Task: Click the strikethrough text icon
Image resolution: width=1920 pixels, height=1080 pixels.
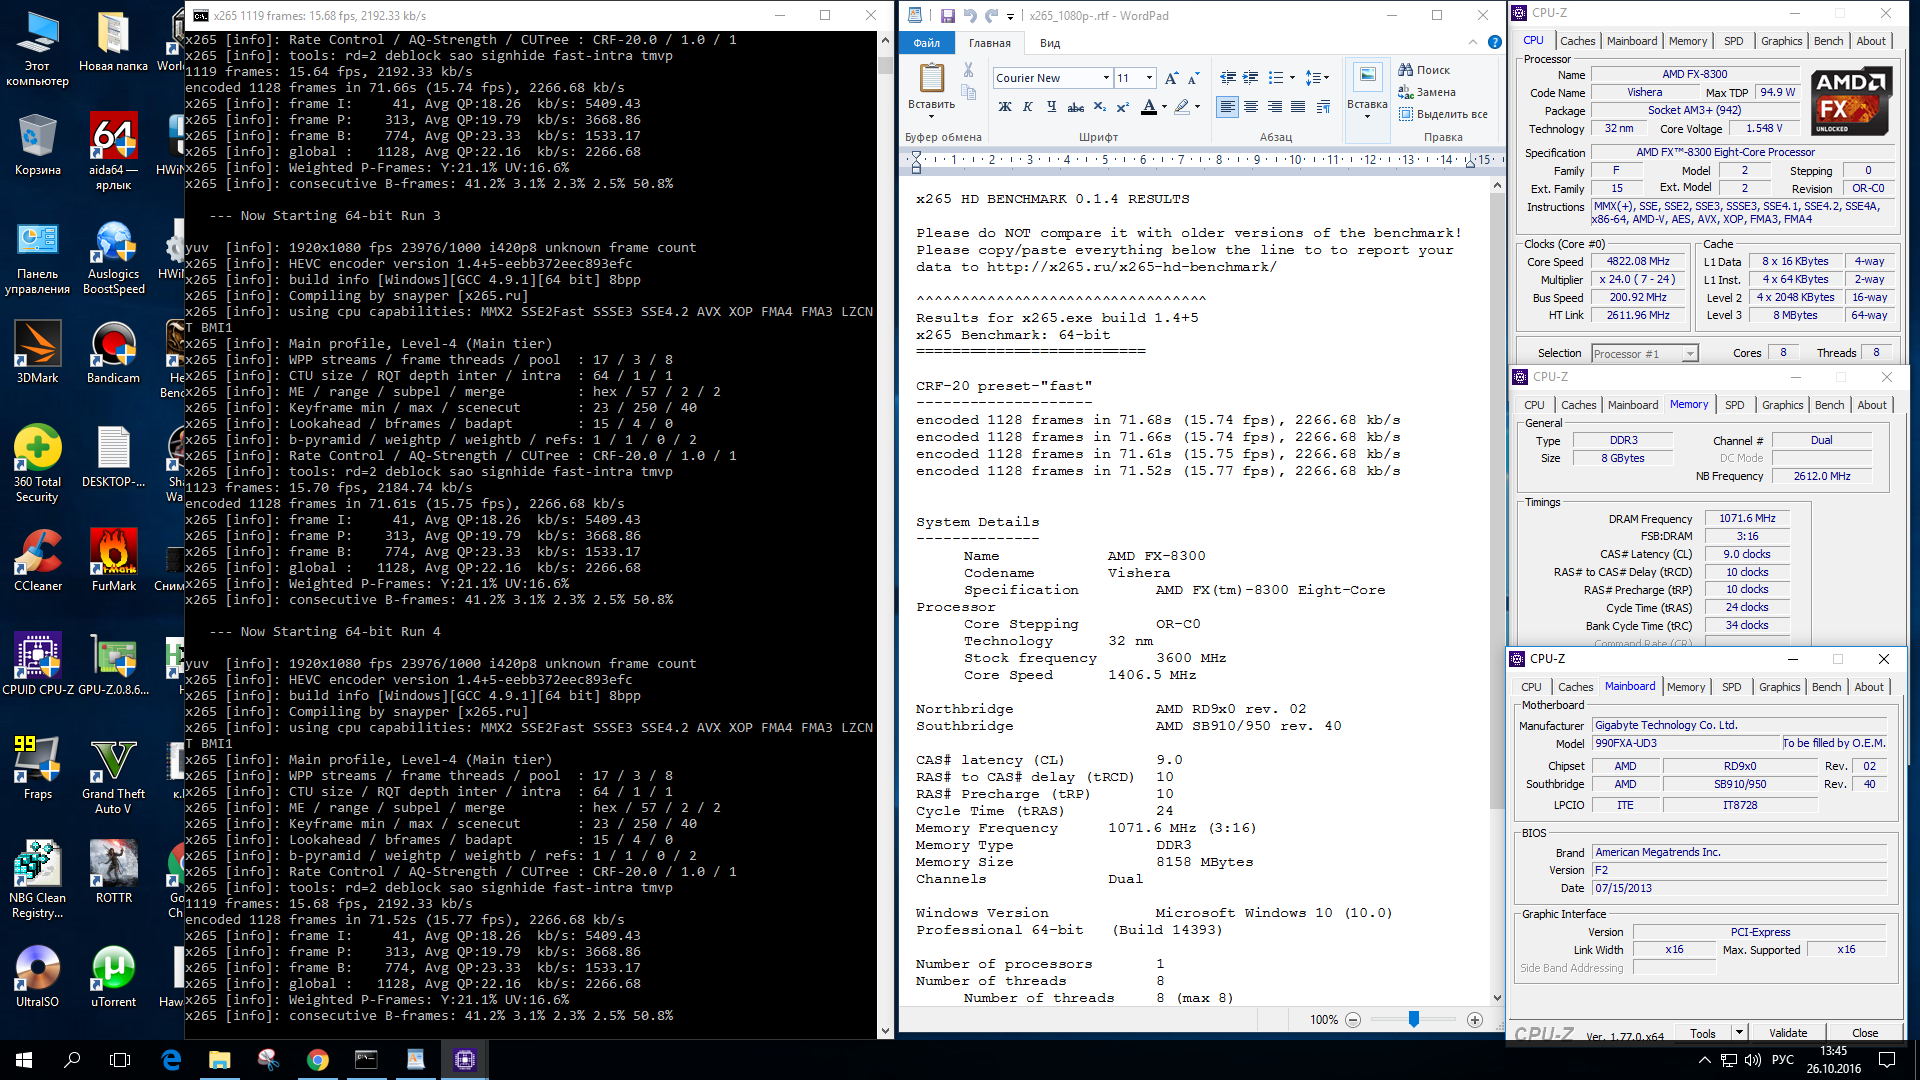Action: 1075,107
